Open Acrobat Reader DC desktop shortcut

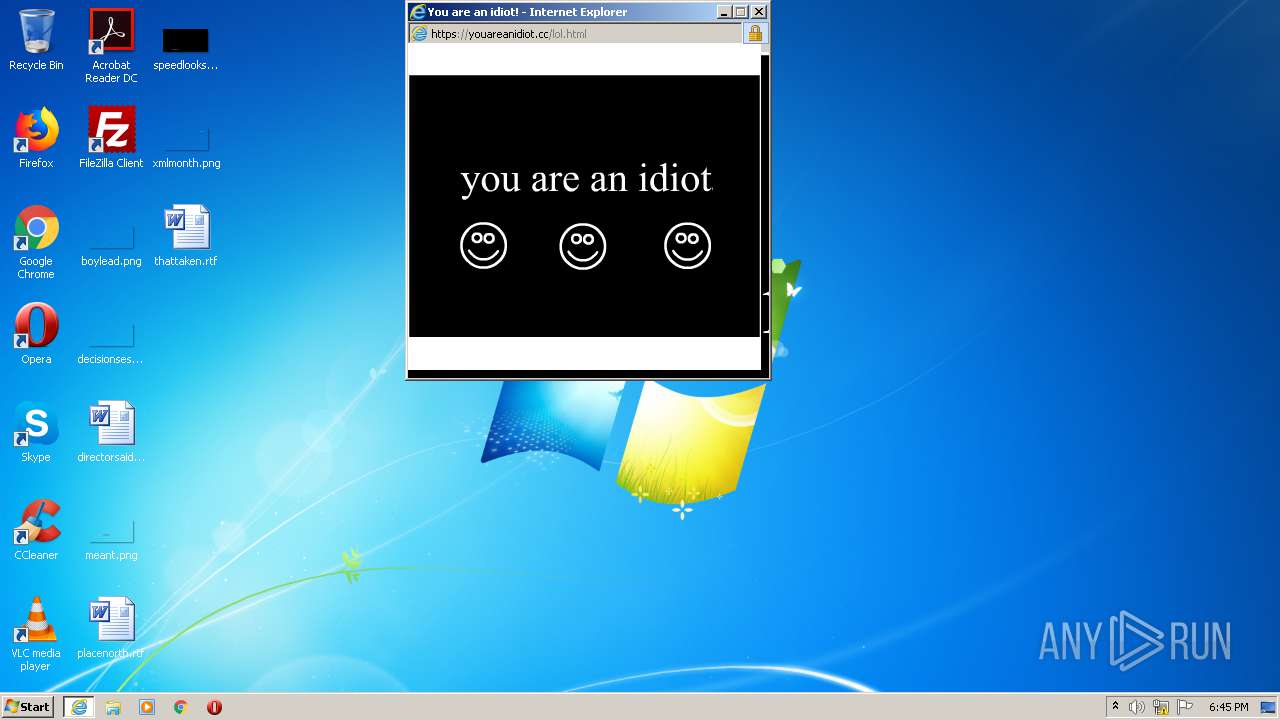(111, 45)
